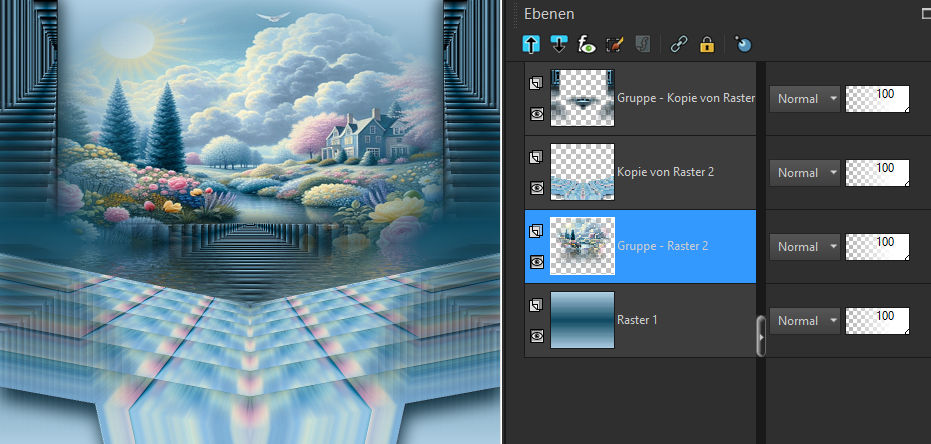Click opacity slider of Kopie von Raster 2
The width and height of the screenshot is (931, 444).
[x=878, y=173]
